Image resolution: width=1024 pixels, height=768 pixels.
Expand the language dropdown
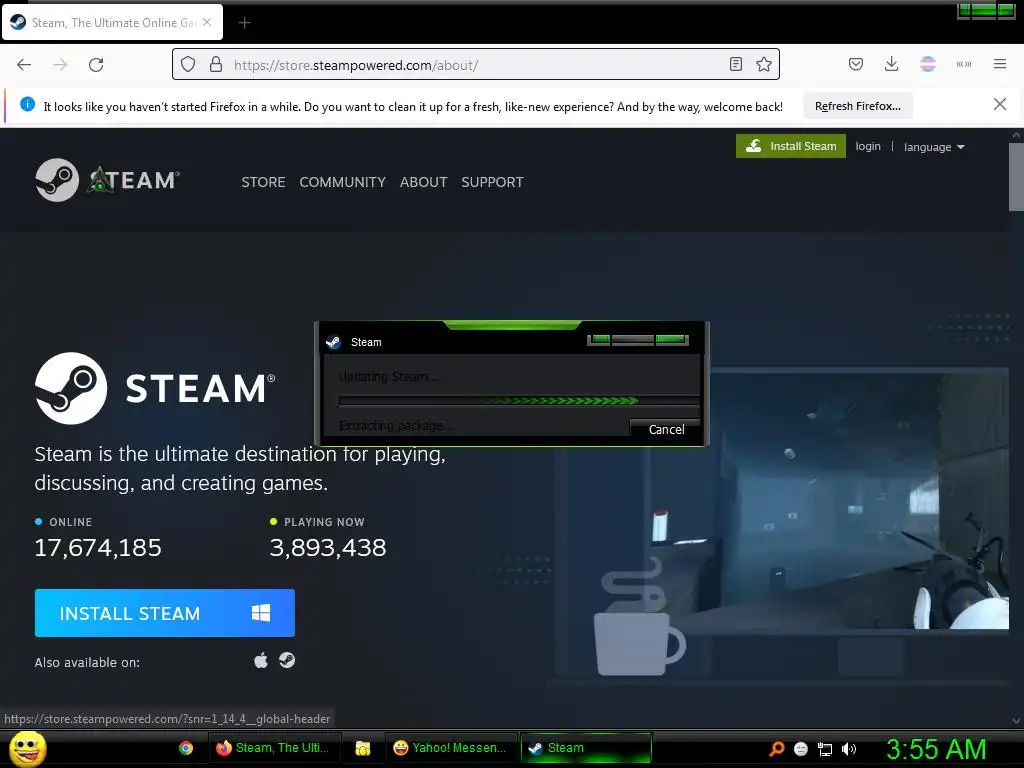934,147
